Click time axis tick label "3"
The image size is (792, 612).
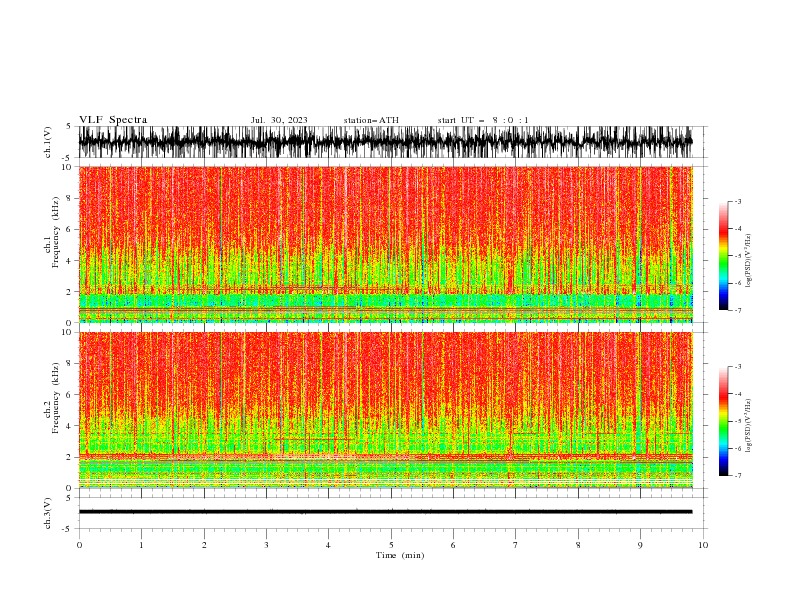point(266,545)
